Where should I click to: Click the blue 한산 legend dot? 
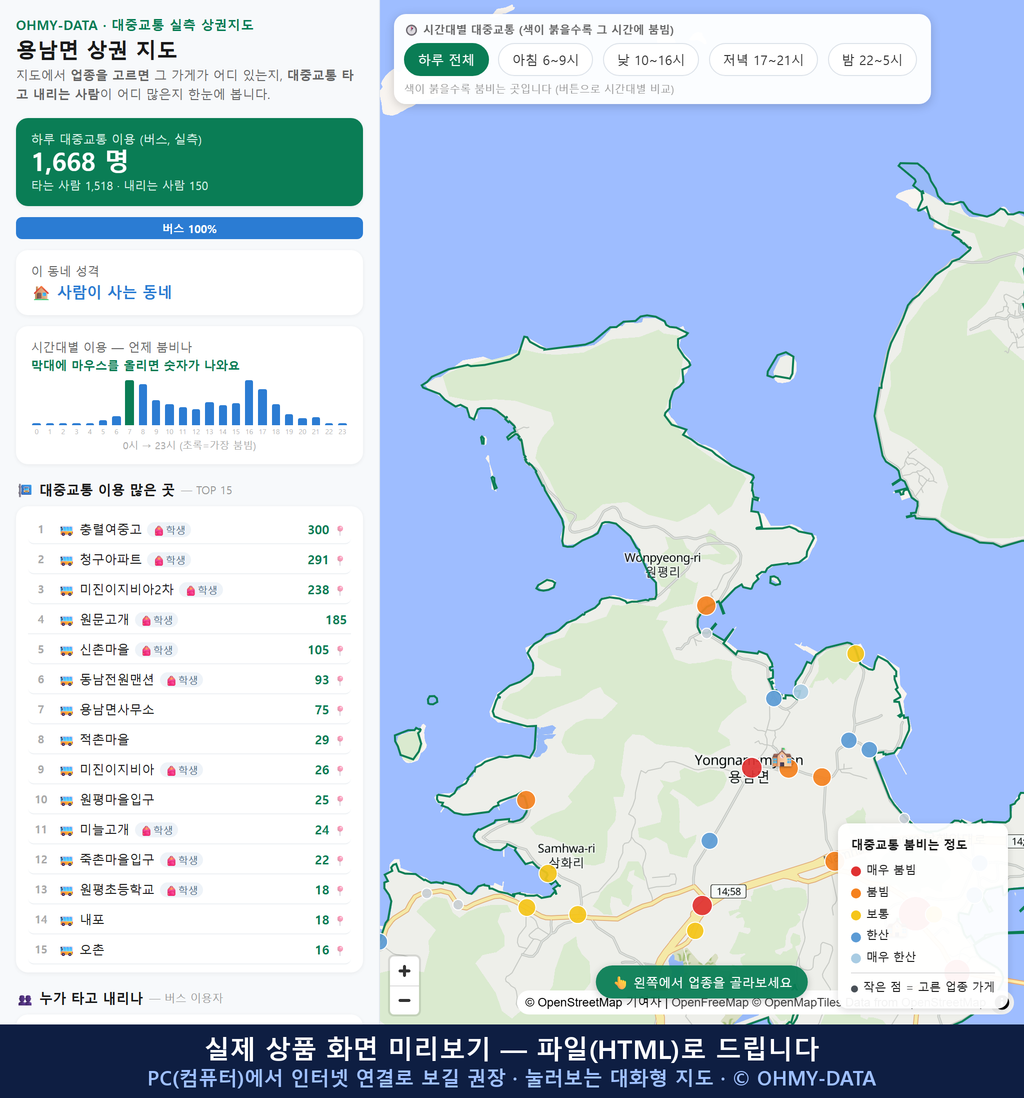(x=855, y=936)
